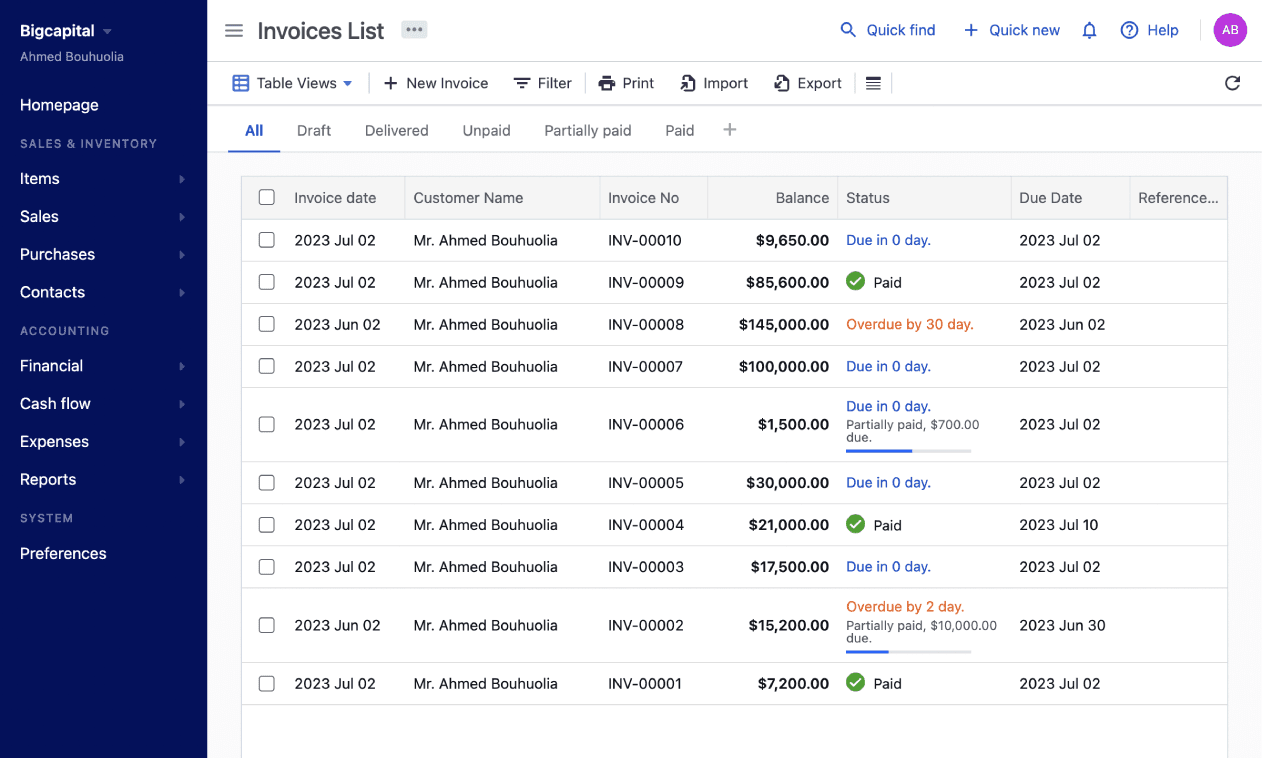
Task: Click the INV-00006 payment progress bar
Action: pos(908,451)
